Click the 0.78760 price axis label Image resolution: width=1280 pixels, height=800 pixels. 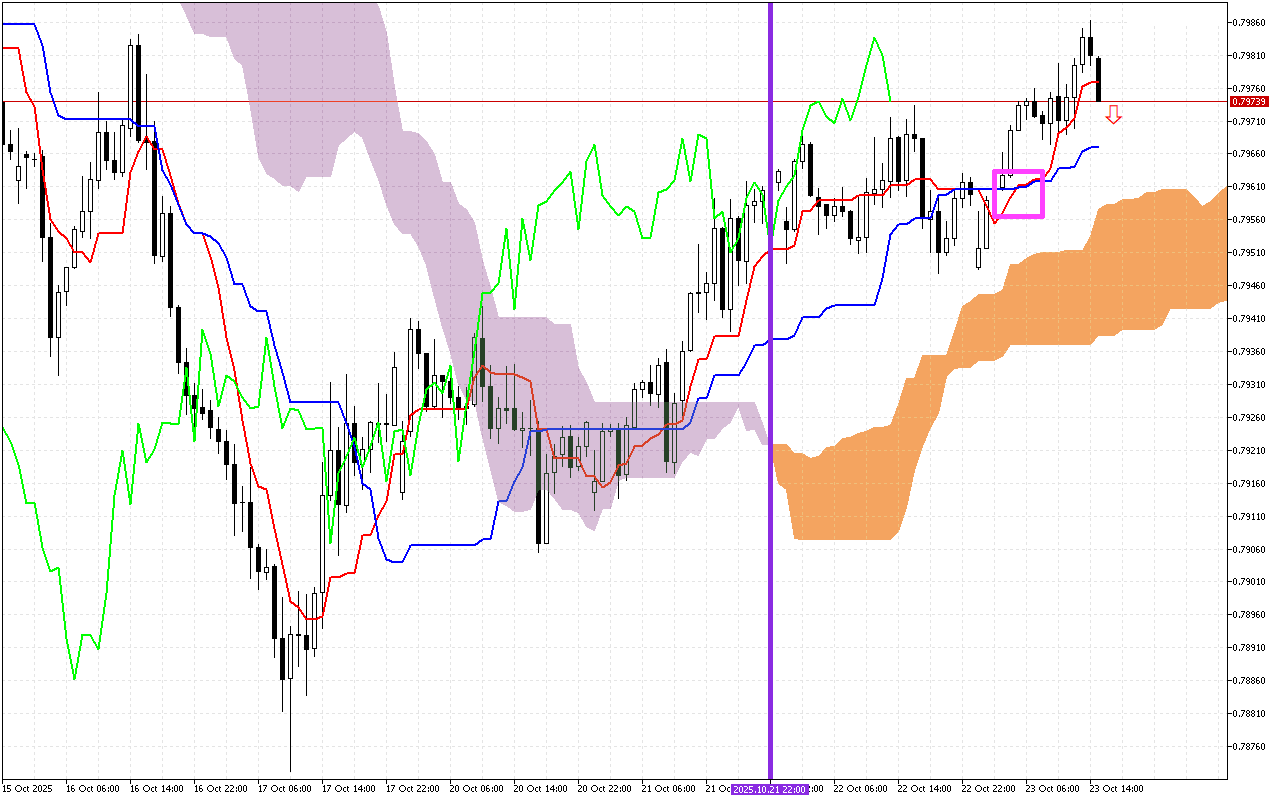(x=1249, y=746)
